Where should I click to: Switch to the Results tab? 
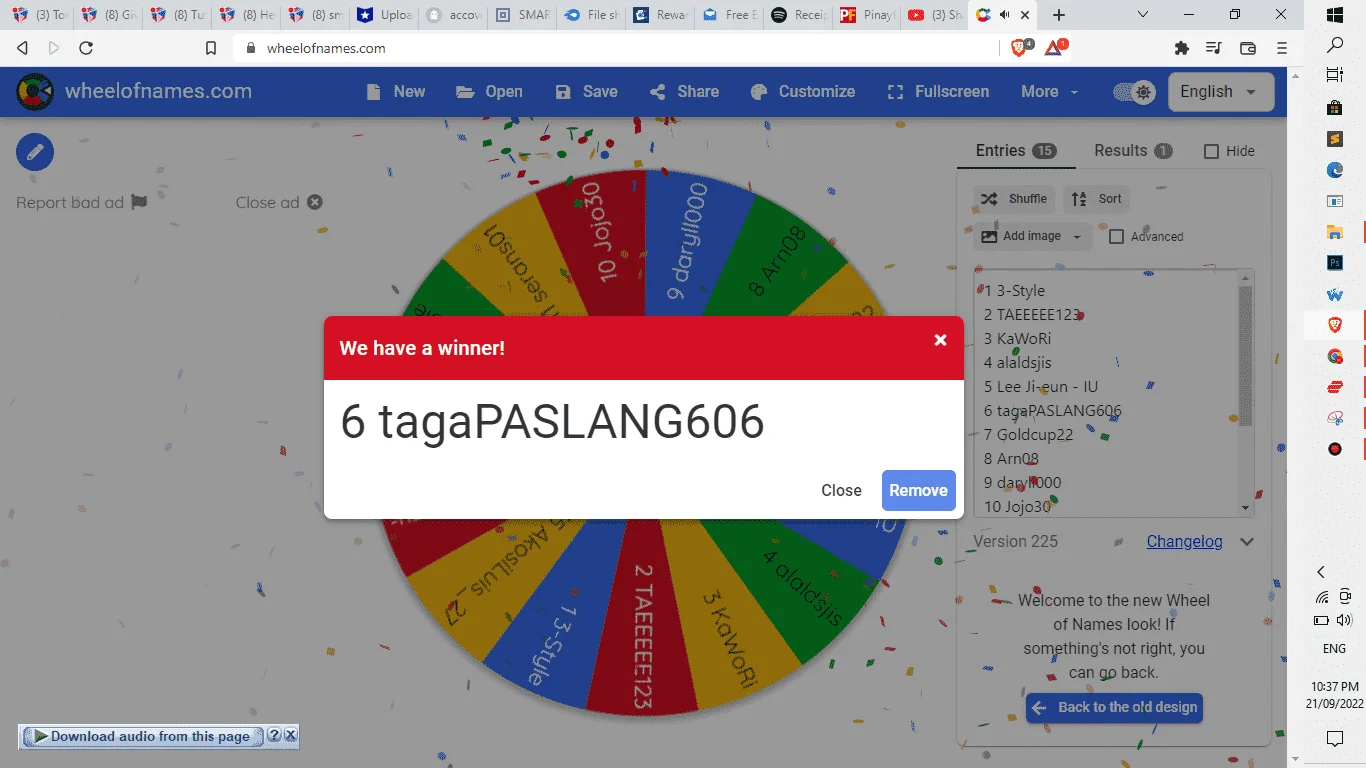(1133, 150)
